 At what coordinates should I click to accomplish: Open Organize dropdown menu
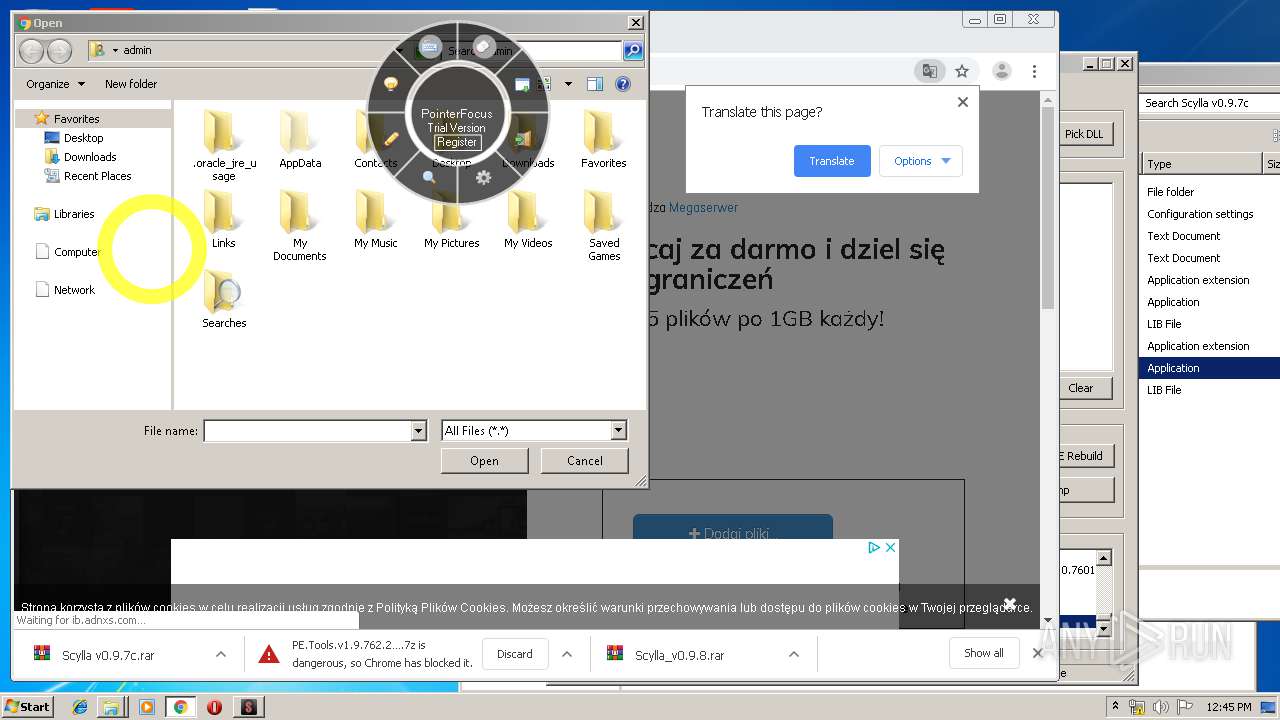[x=55, y=84]
